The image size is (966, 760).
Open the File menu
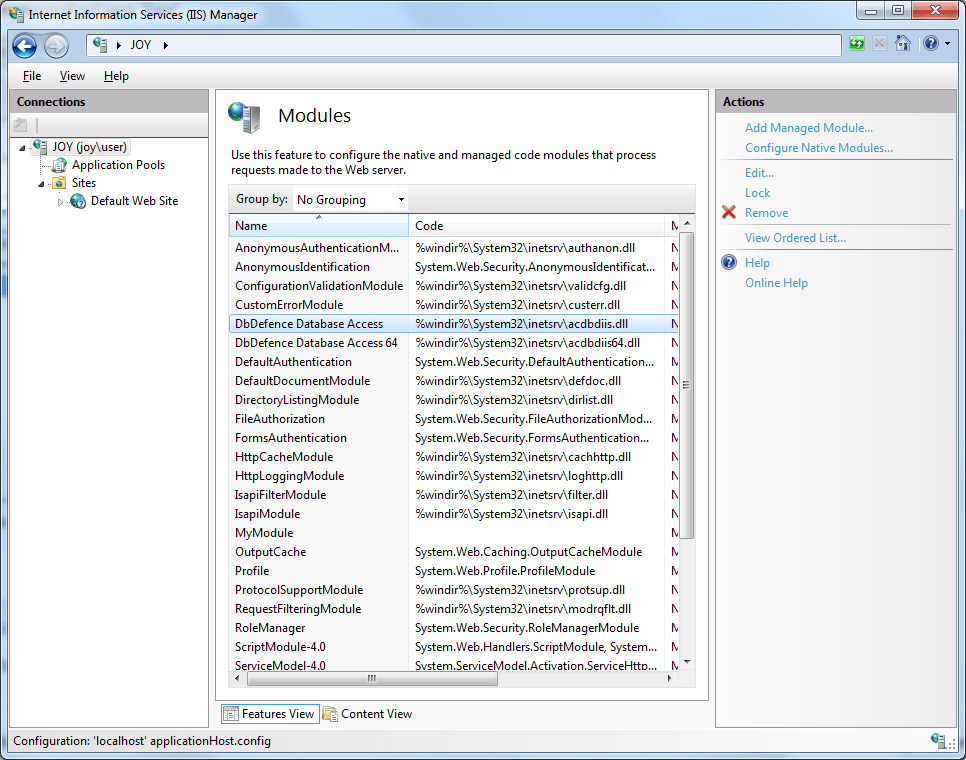click(x=32, y=76)
